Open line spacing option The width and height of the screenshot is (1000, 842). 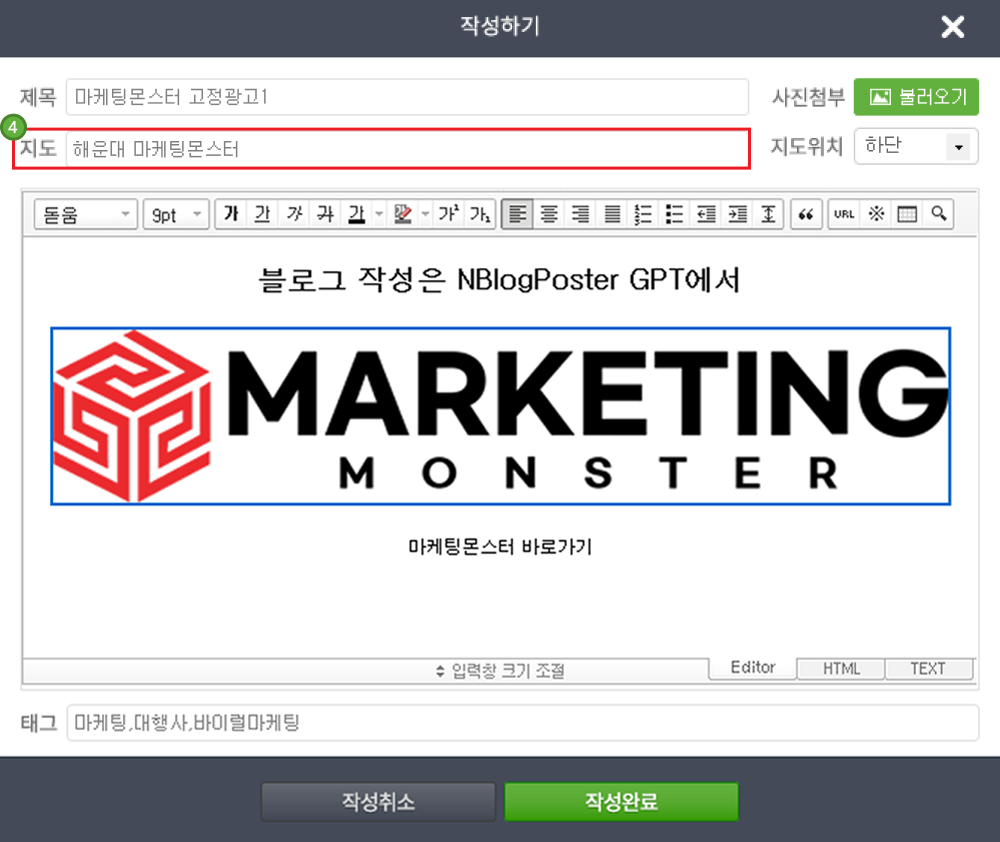pyautogui.click(x=768, y=214)
